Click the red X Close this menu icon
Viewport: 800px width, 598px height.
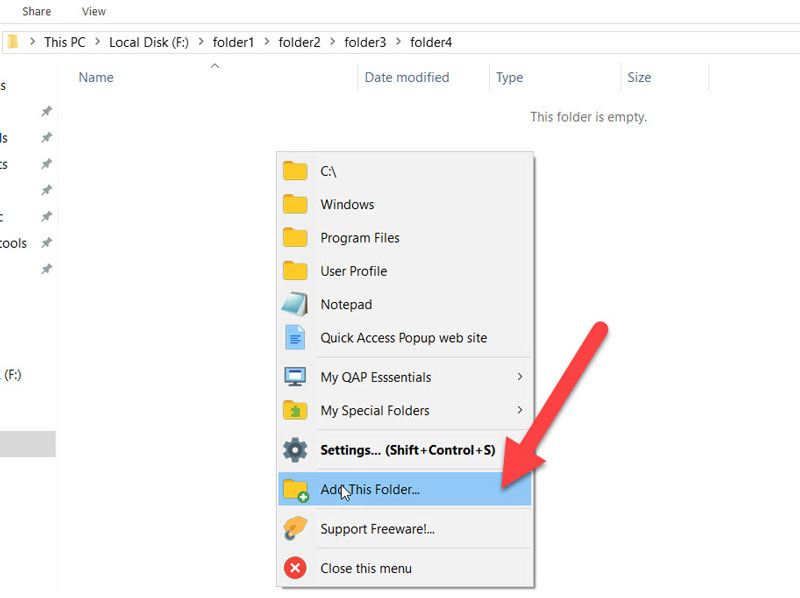coord(295,568)
